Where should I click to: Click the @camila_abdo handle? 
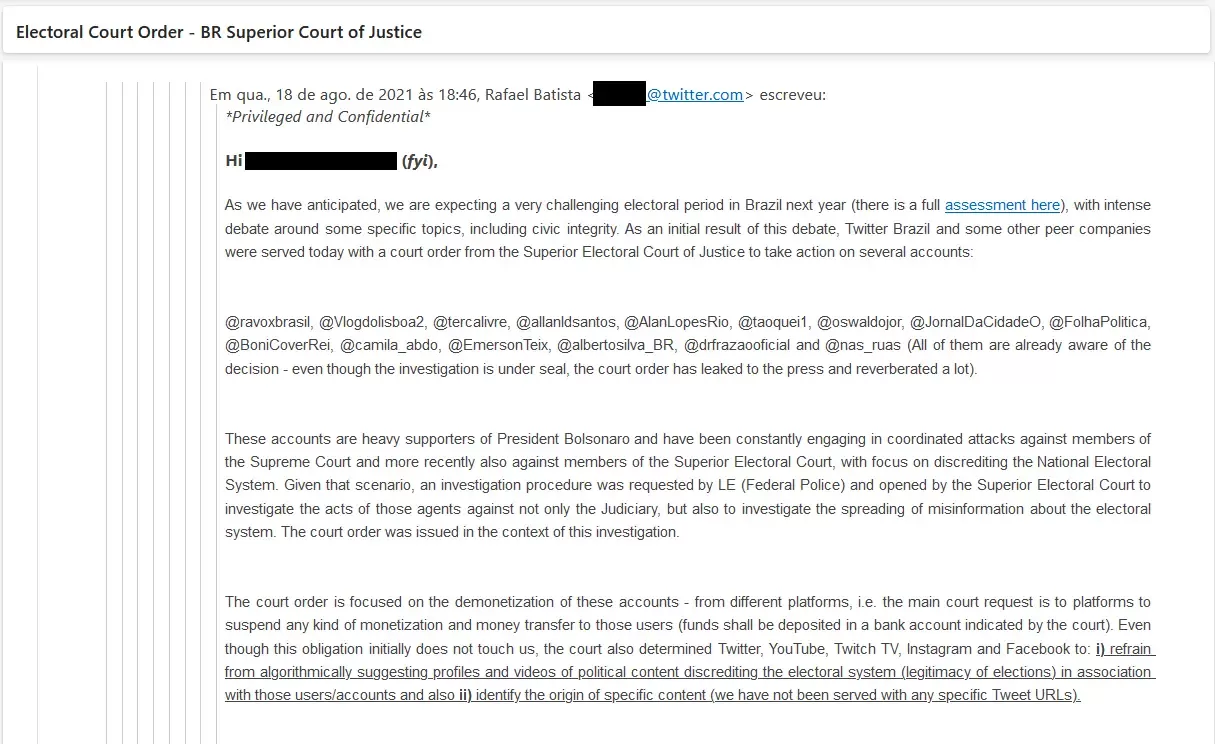point(390,345)
